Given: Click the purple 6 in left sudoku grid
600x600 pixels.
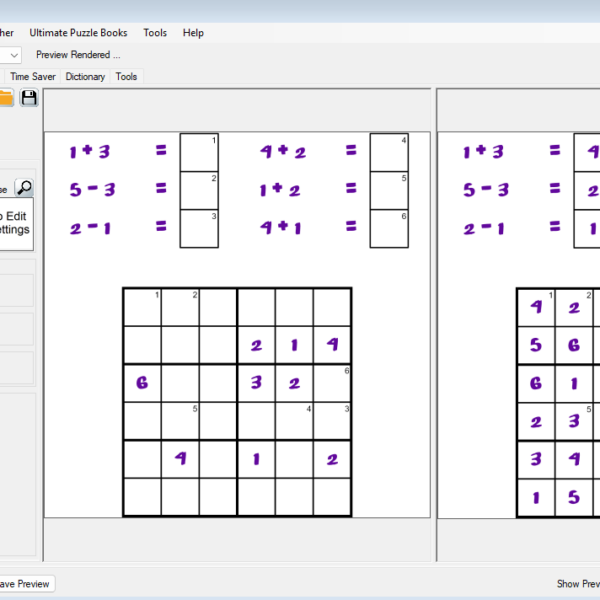Looking at the screenshot, I should [x=142, y=383].
